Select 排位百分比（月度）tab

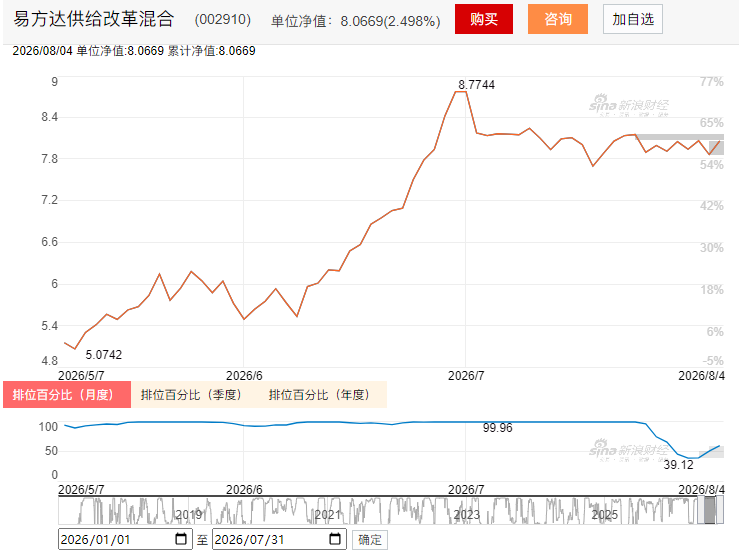67,394
